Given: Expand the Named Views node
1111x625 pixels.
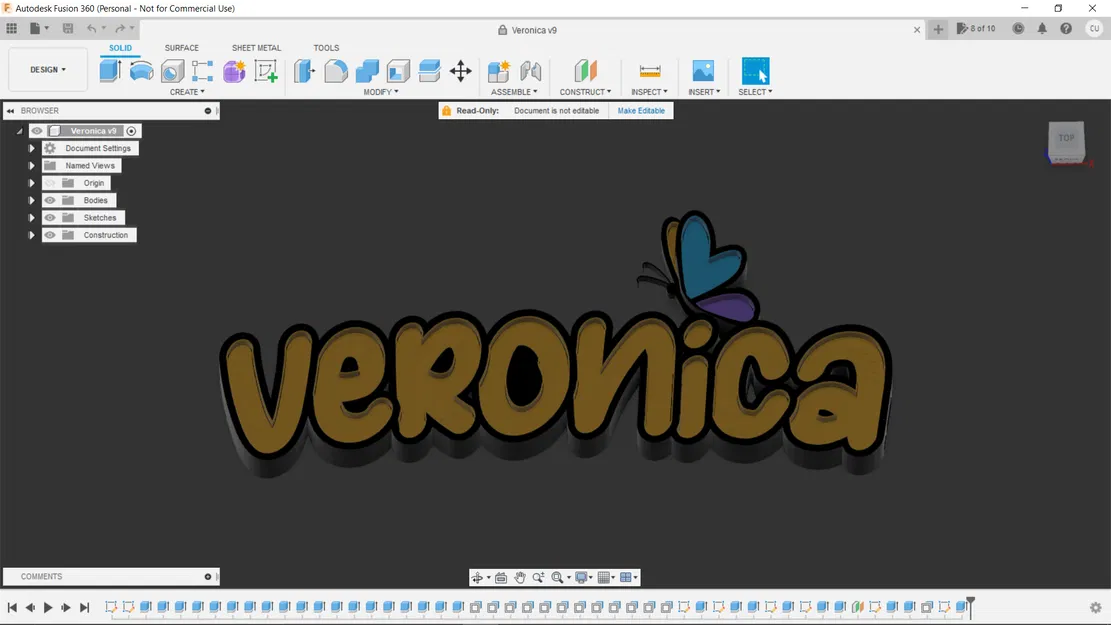Looking at the screenshot, I should [x=32, y=166].
